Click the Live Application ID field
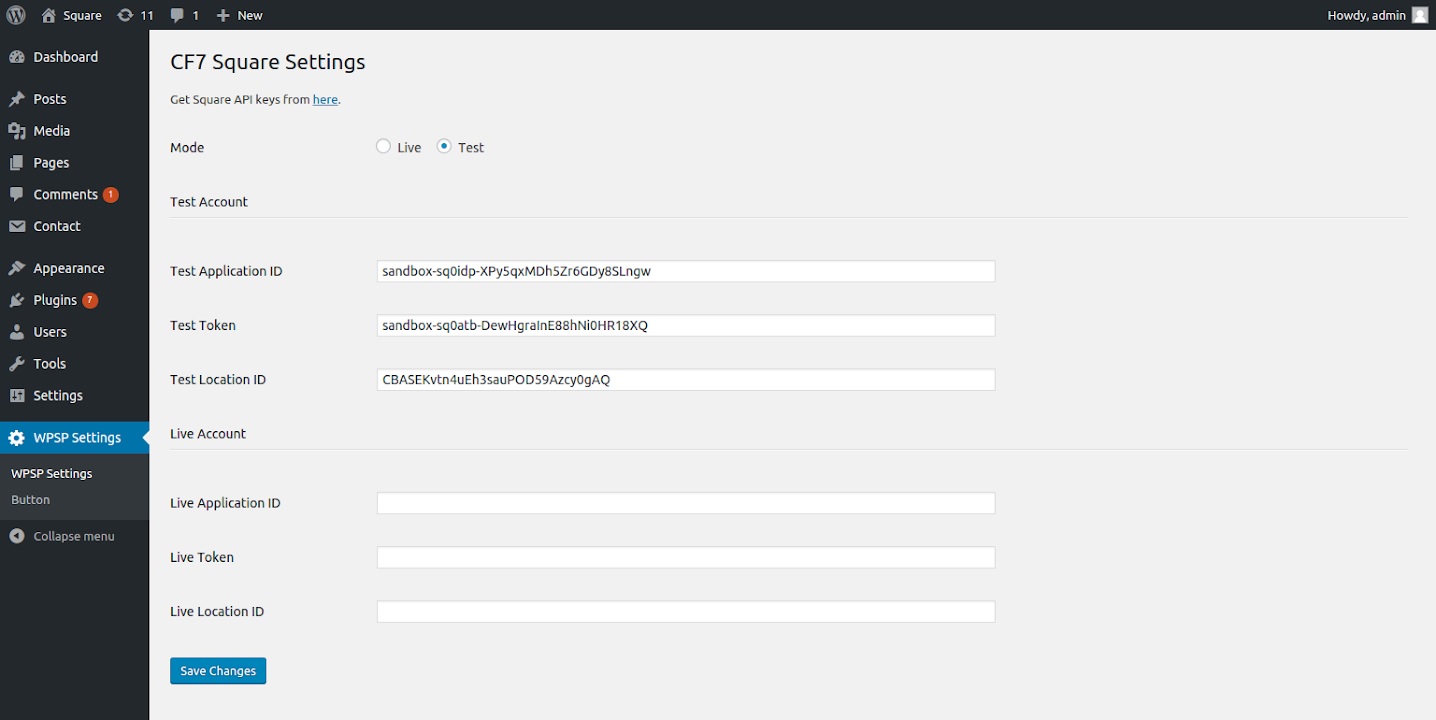 click(685, 503)
